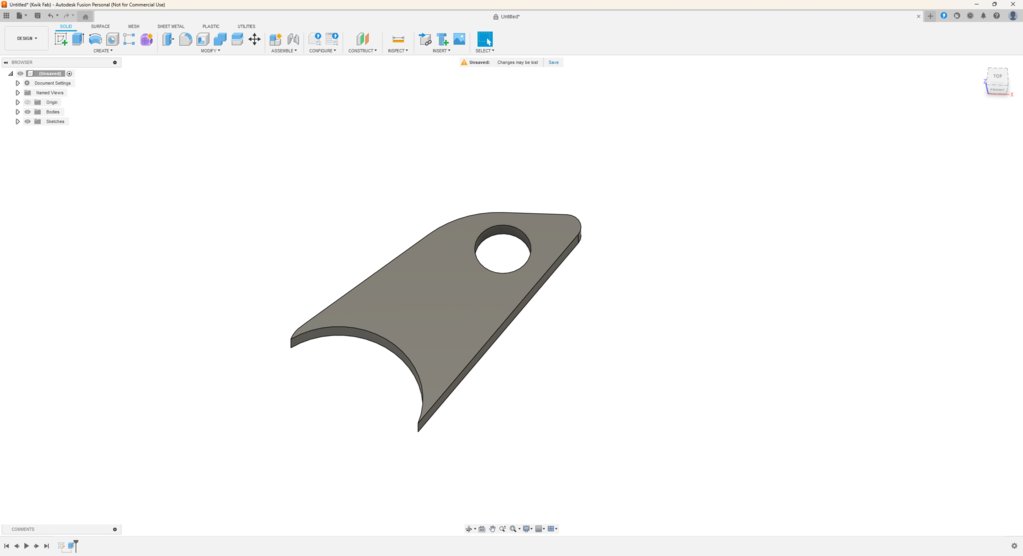Expand the Bodies node
1023x556 pixels.
[x=18, y=112]
